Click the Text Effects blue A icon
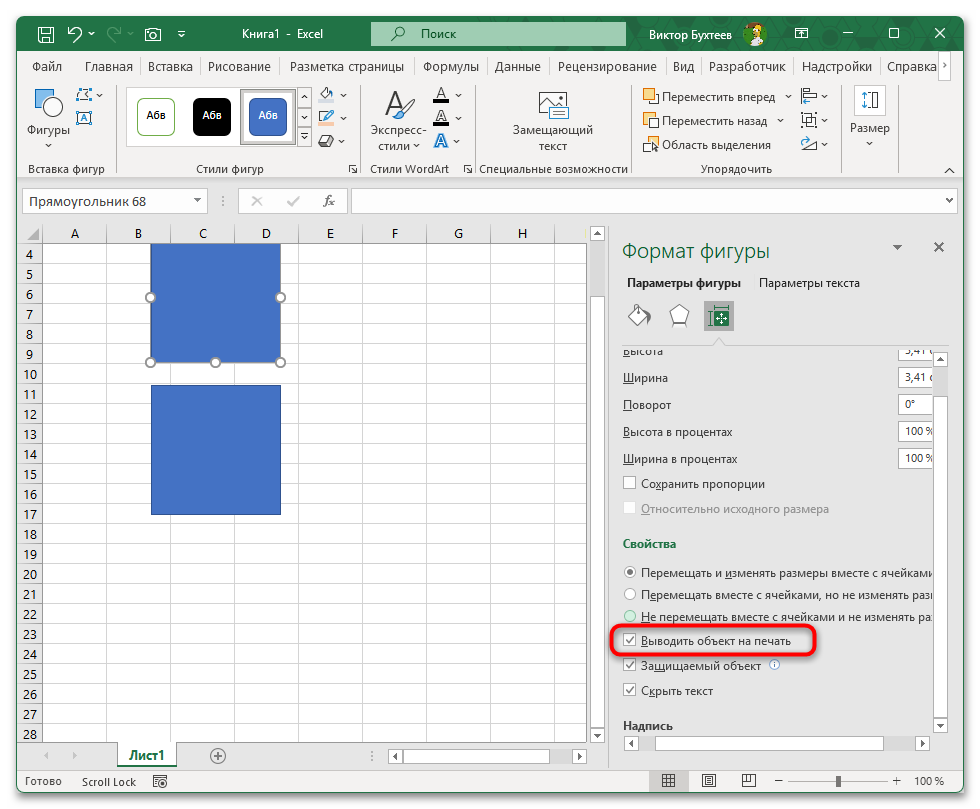980x809 pixels. 441,141
